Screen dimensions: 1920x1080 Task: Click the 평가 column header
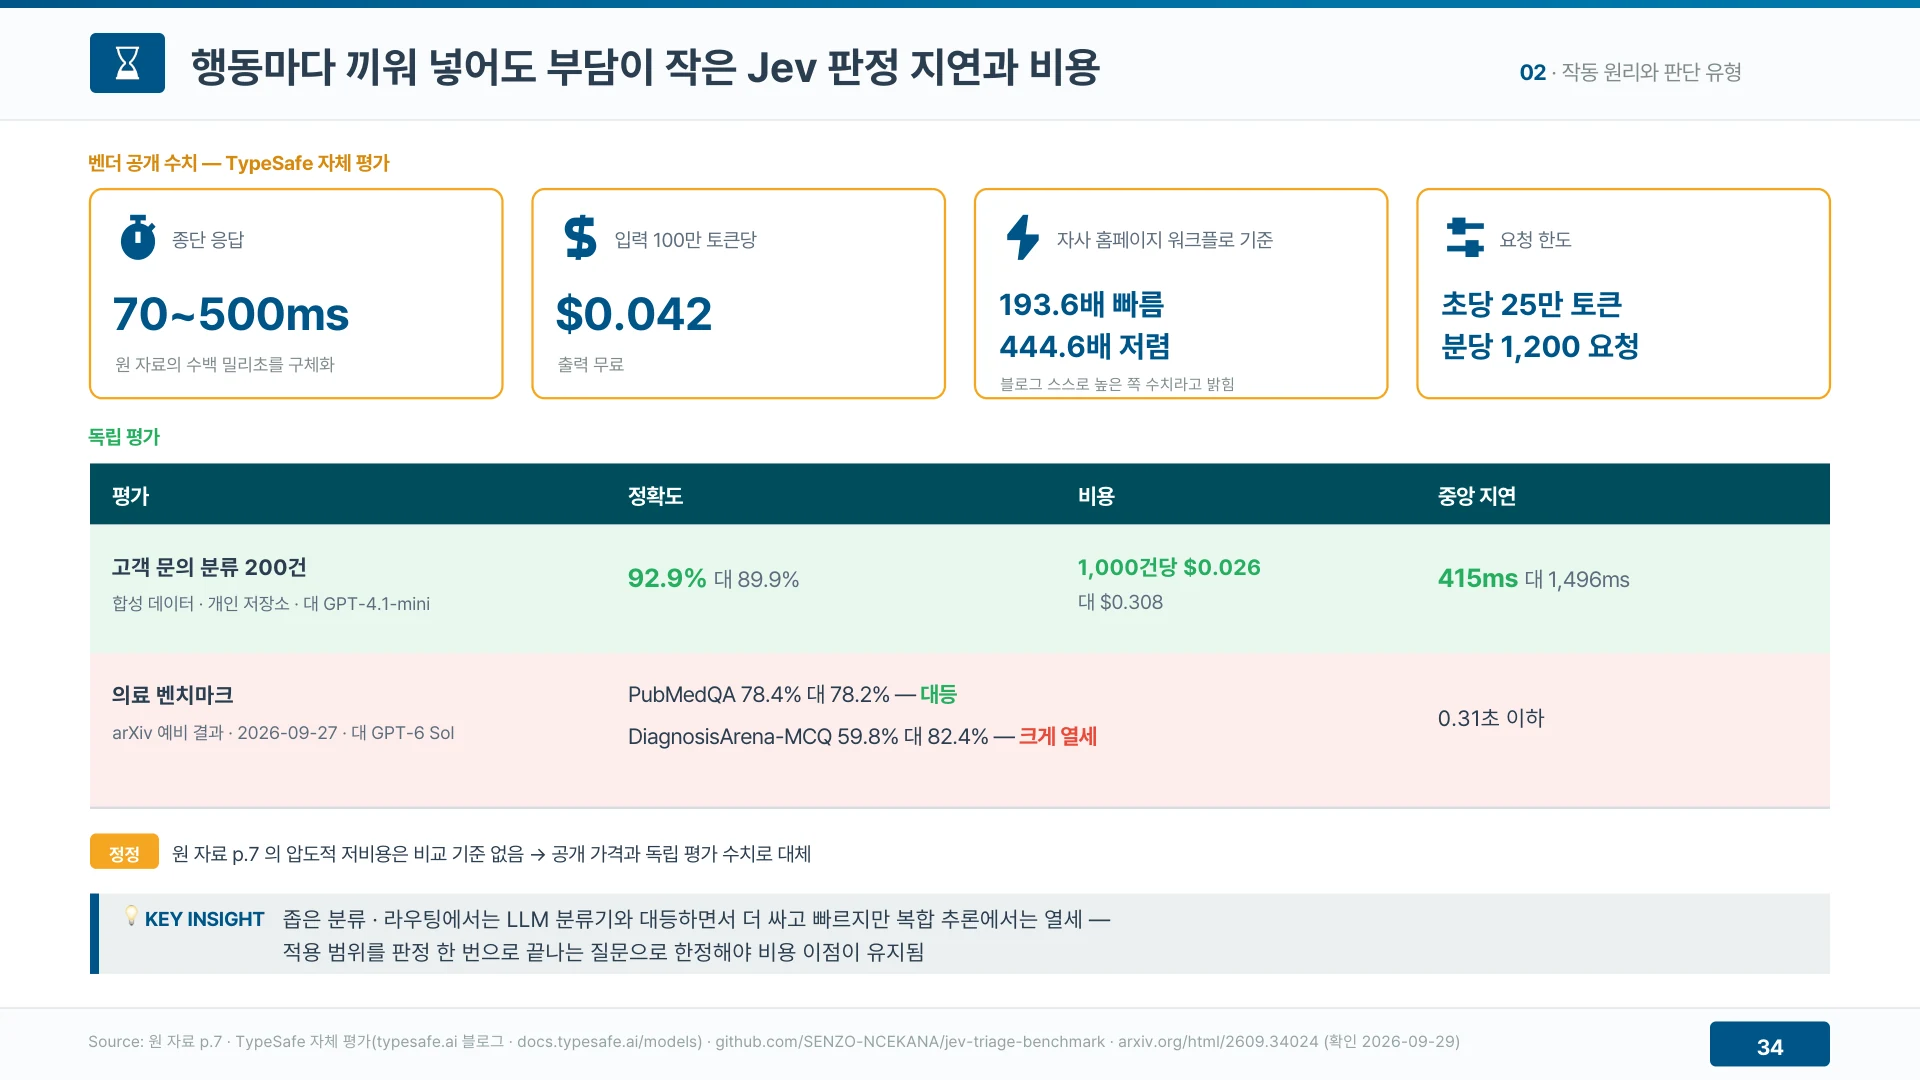click(x=131, y=495)
